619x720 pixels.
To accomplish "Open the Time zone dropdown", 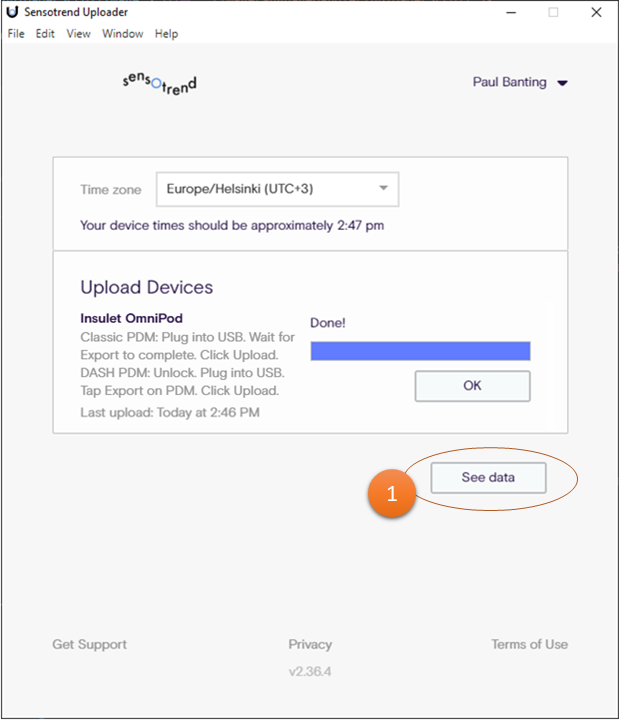I will (263, 189).
